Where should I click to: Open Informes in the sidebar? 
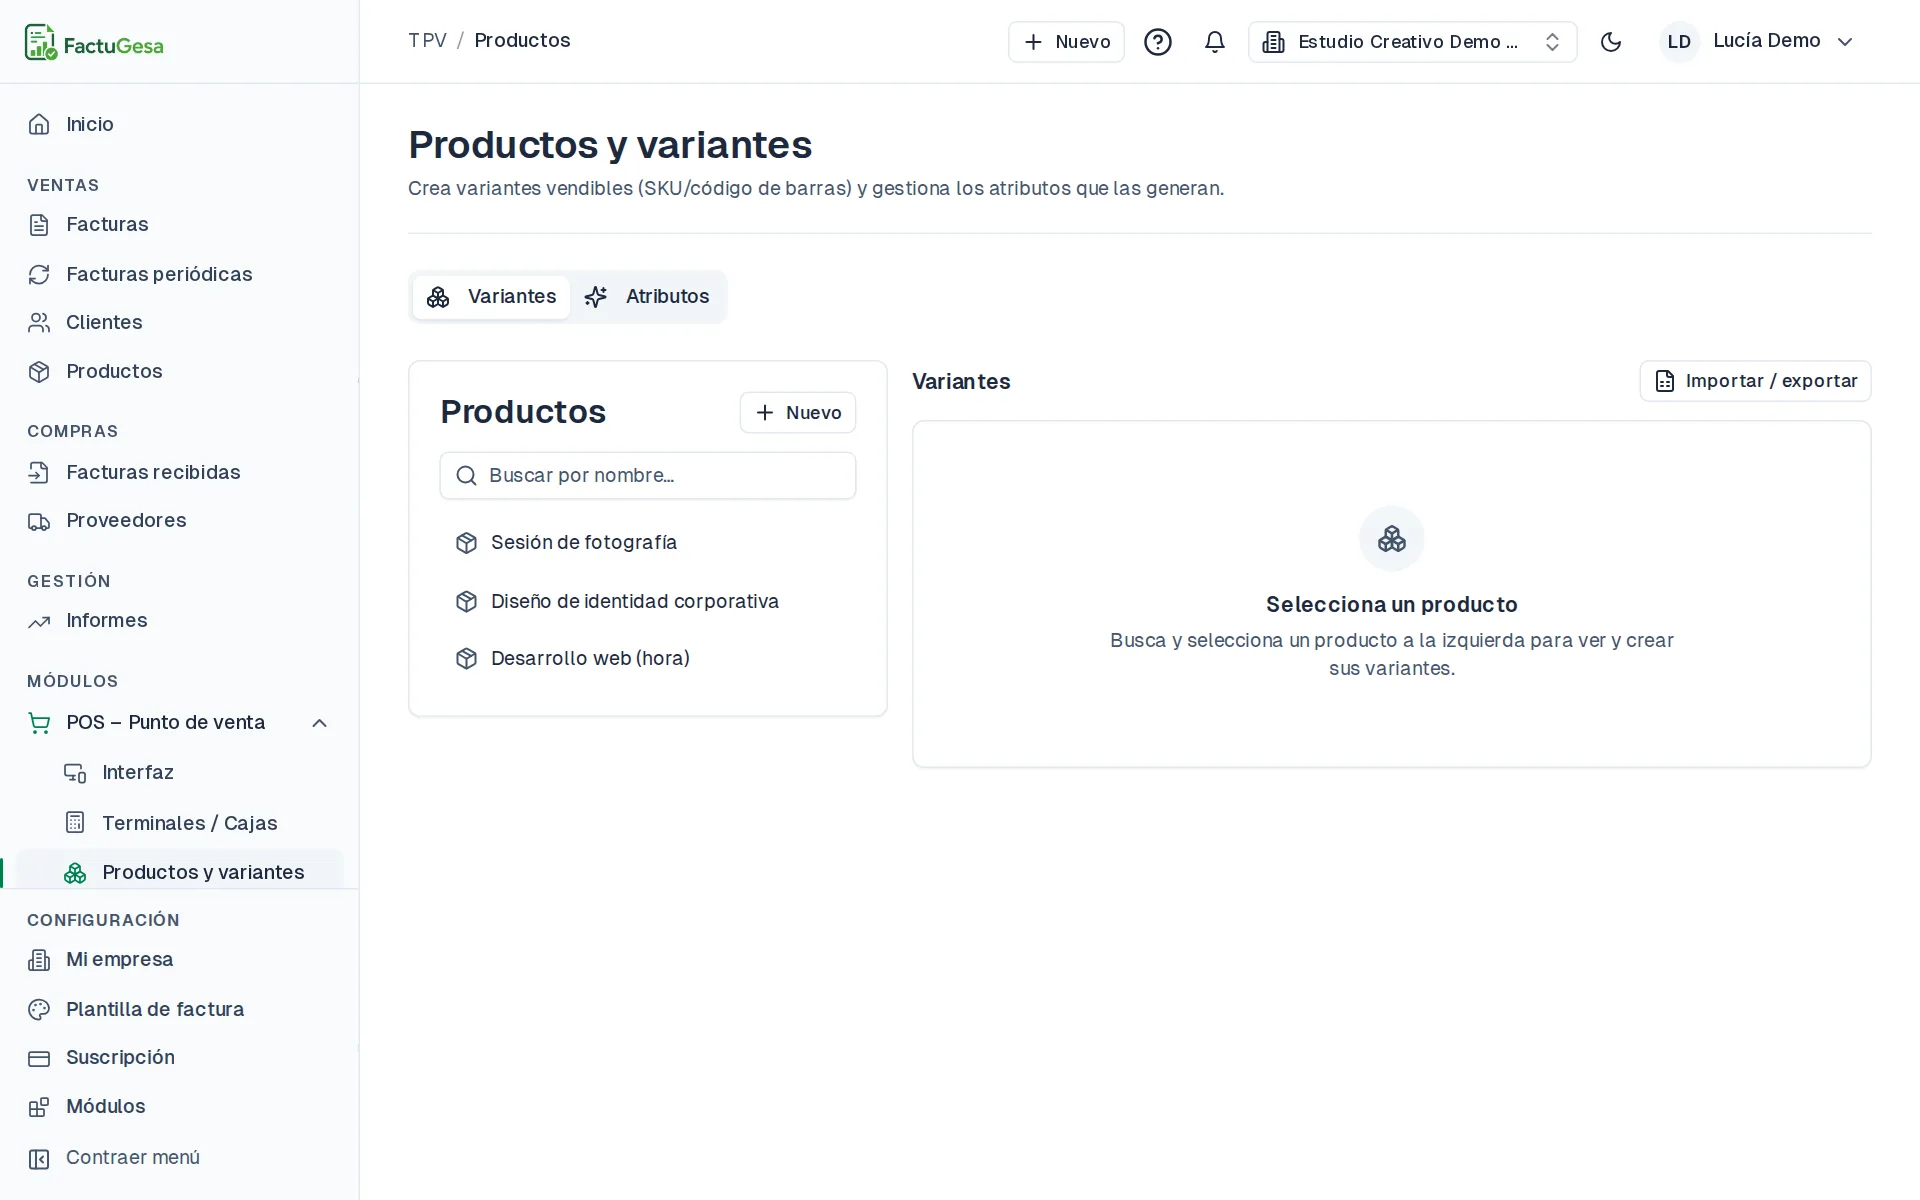pyautogui.click(x=179, y=620)
